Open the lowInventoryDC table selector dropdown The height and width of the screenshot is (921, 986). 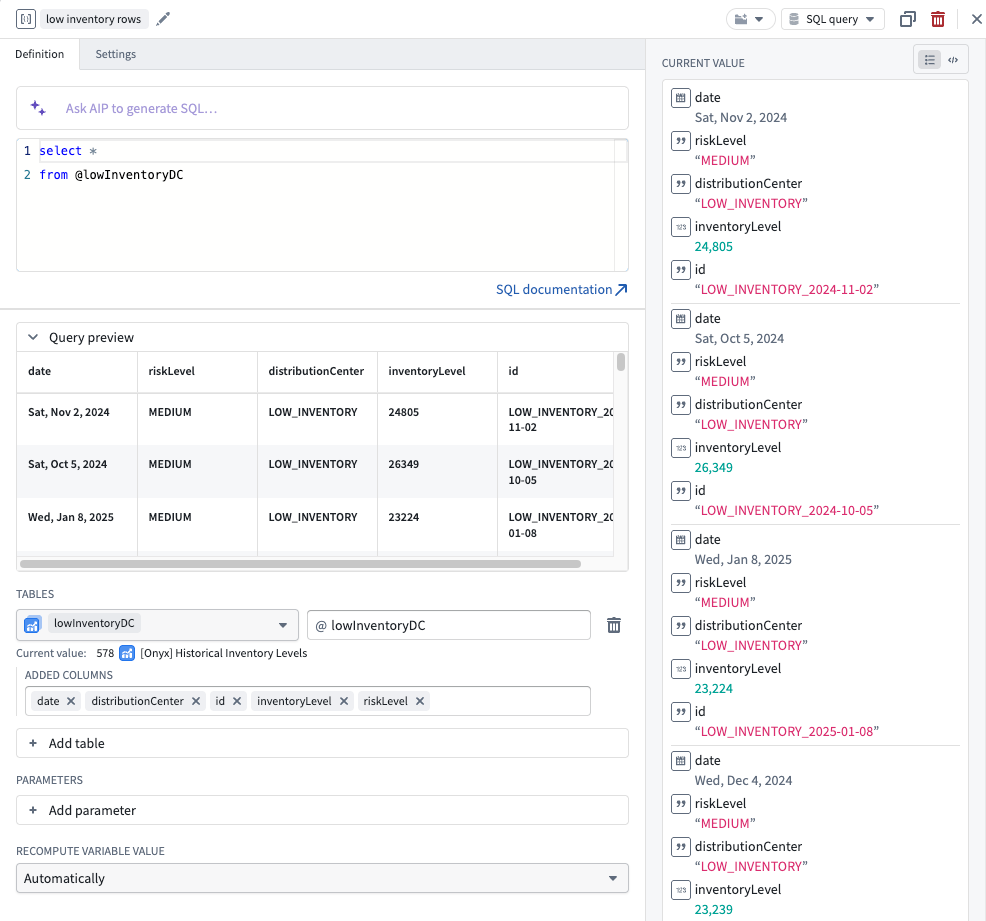tap(157, 625)
